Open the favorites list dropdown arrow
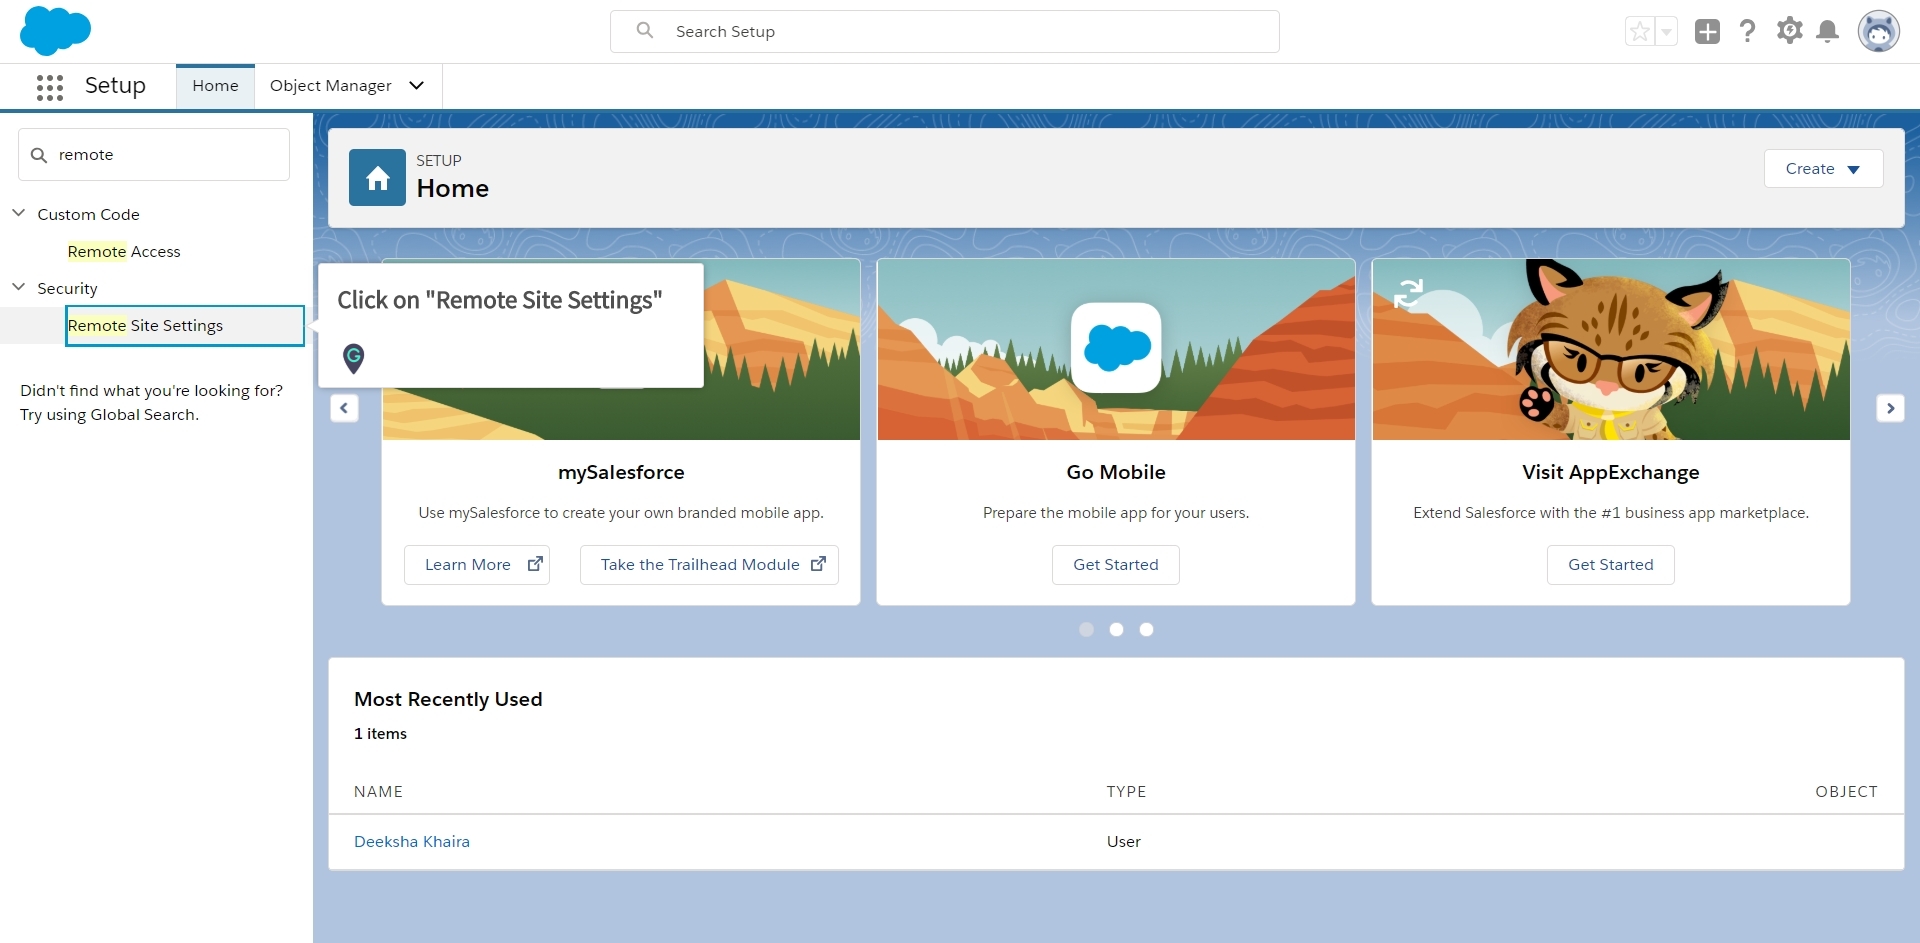The image size is (1920, 943). point(1666,32)
